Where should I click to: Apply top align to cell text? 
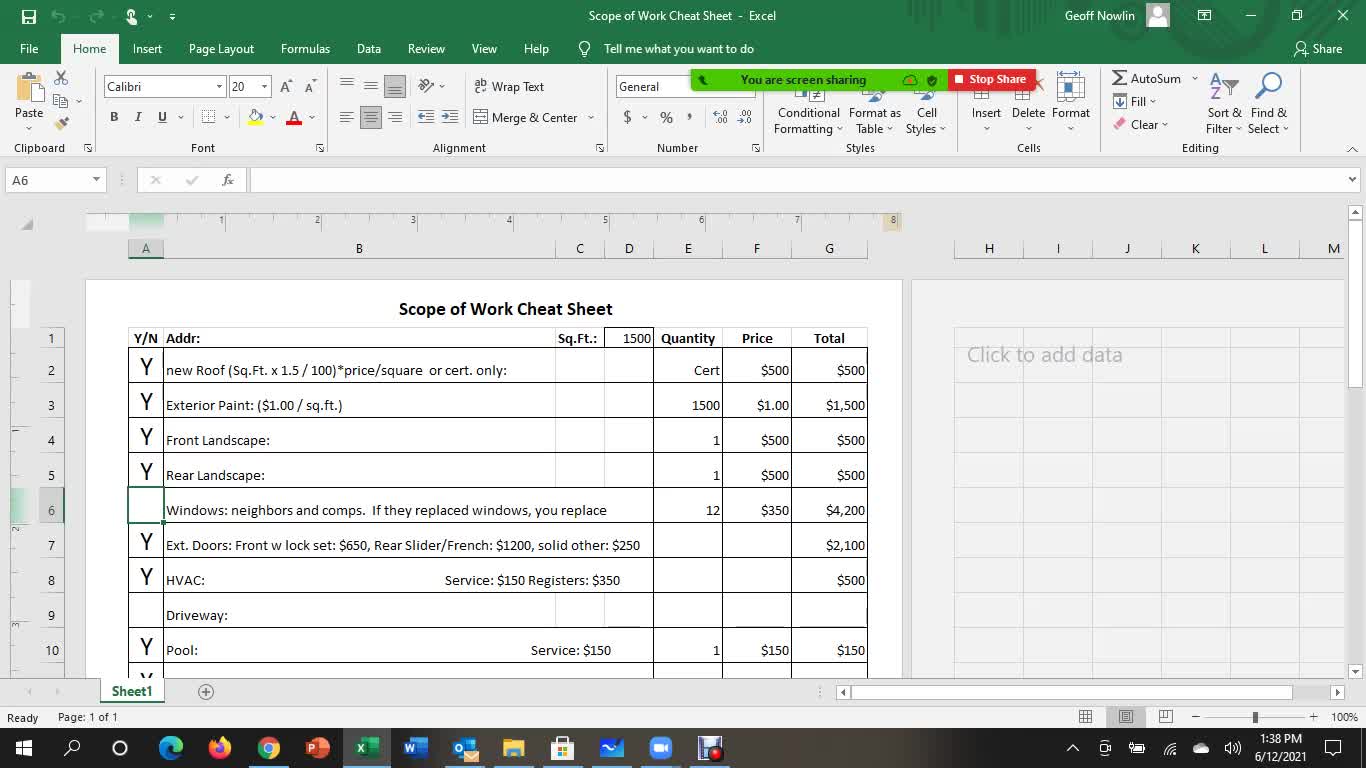[x=347, y=86]
